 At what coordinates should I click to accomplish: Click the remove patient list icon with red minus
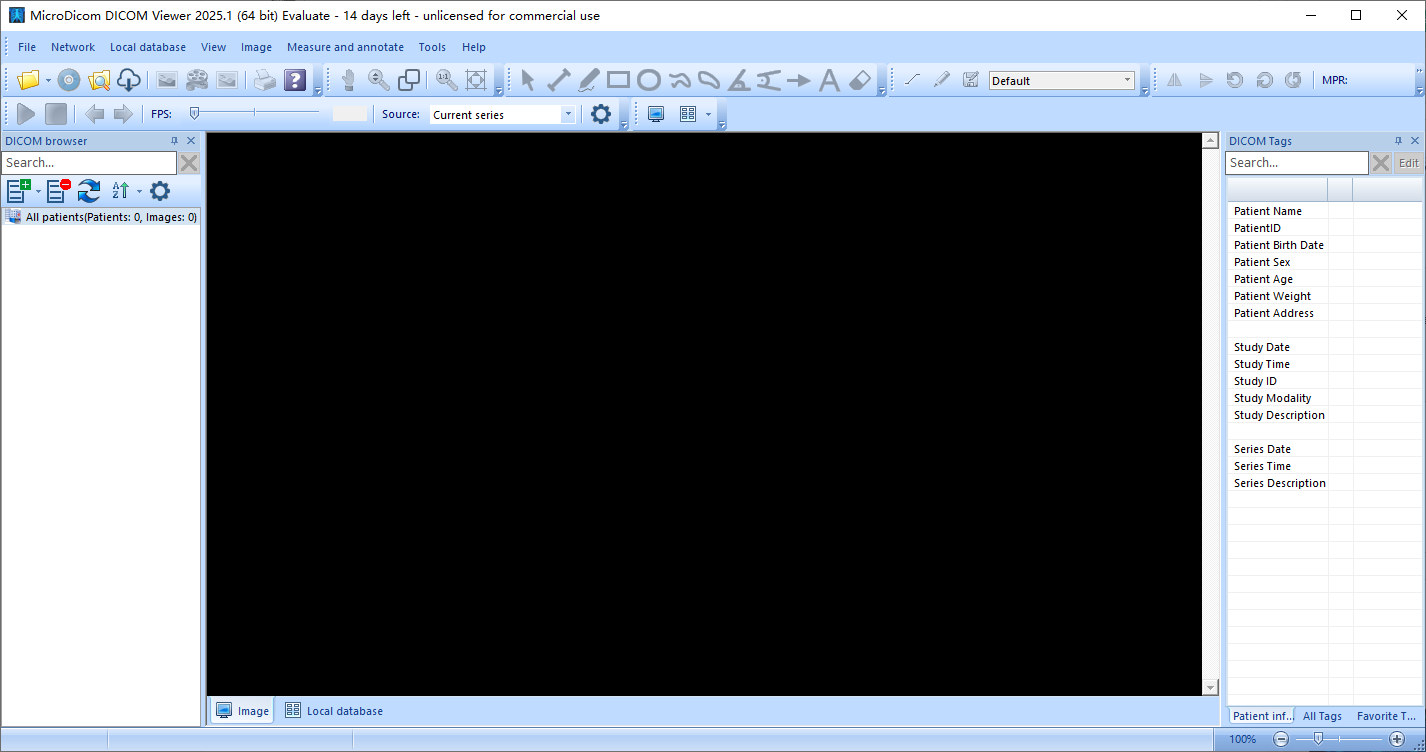59,190
